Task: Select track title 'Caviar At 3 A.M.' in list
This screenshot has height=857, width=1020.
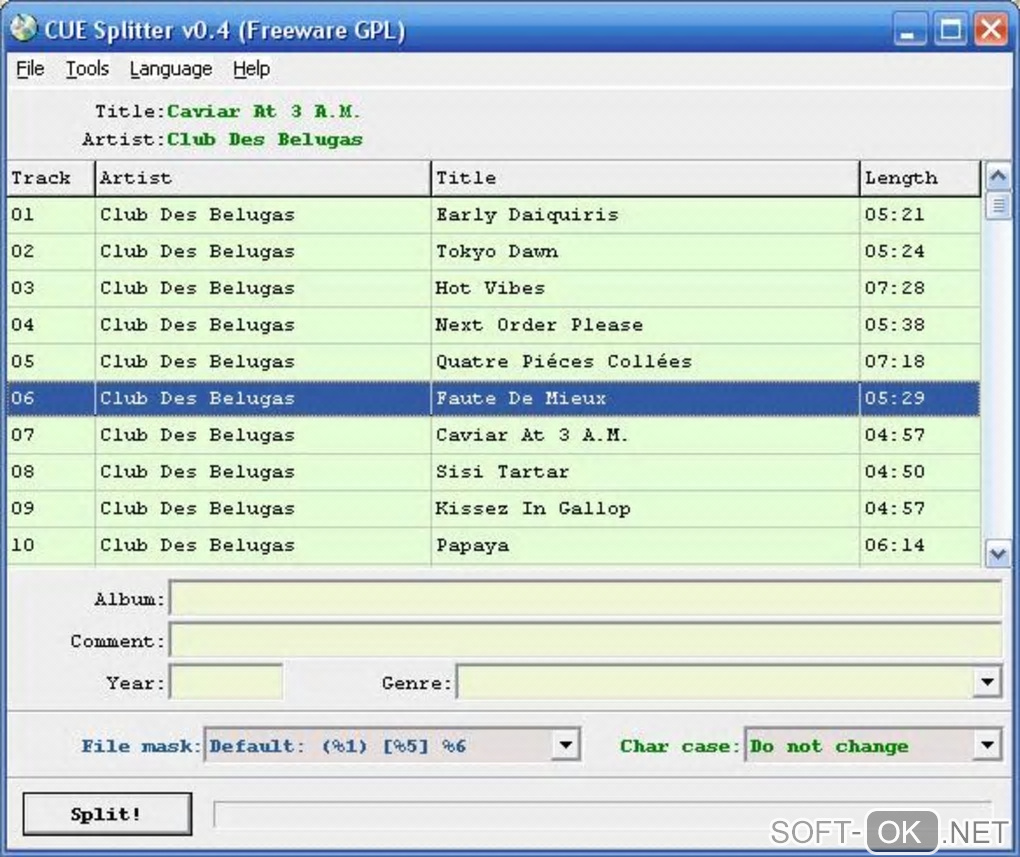Action: [532, 435]
